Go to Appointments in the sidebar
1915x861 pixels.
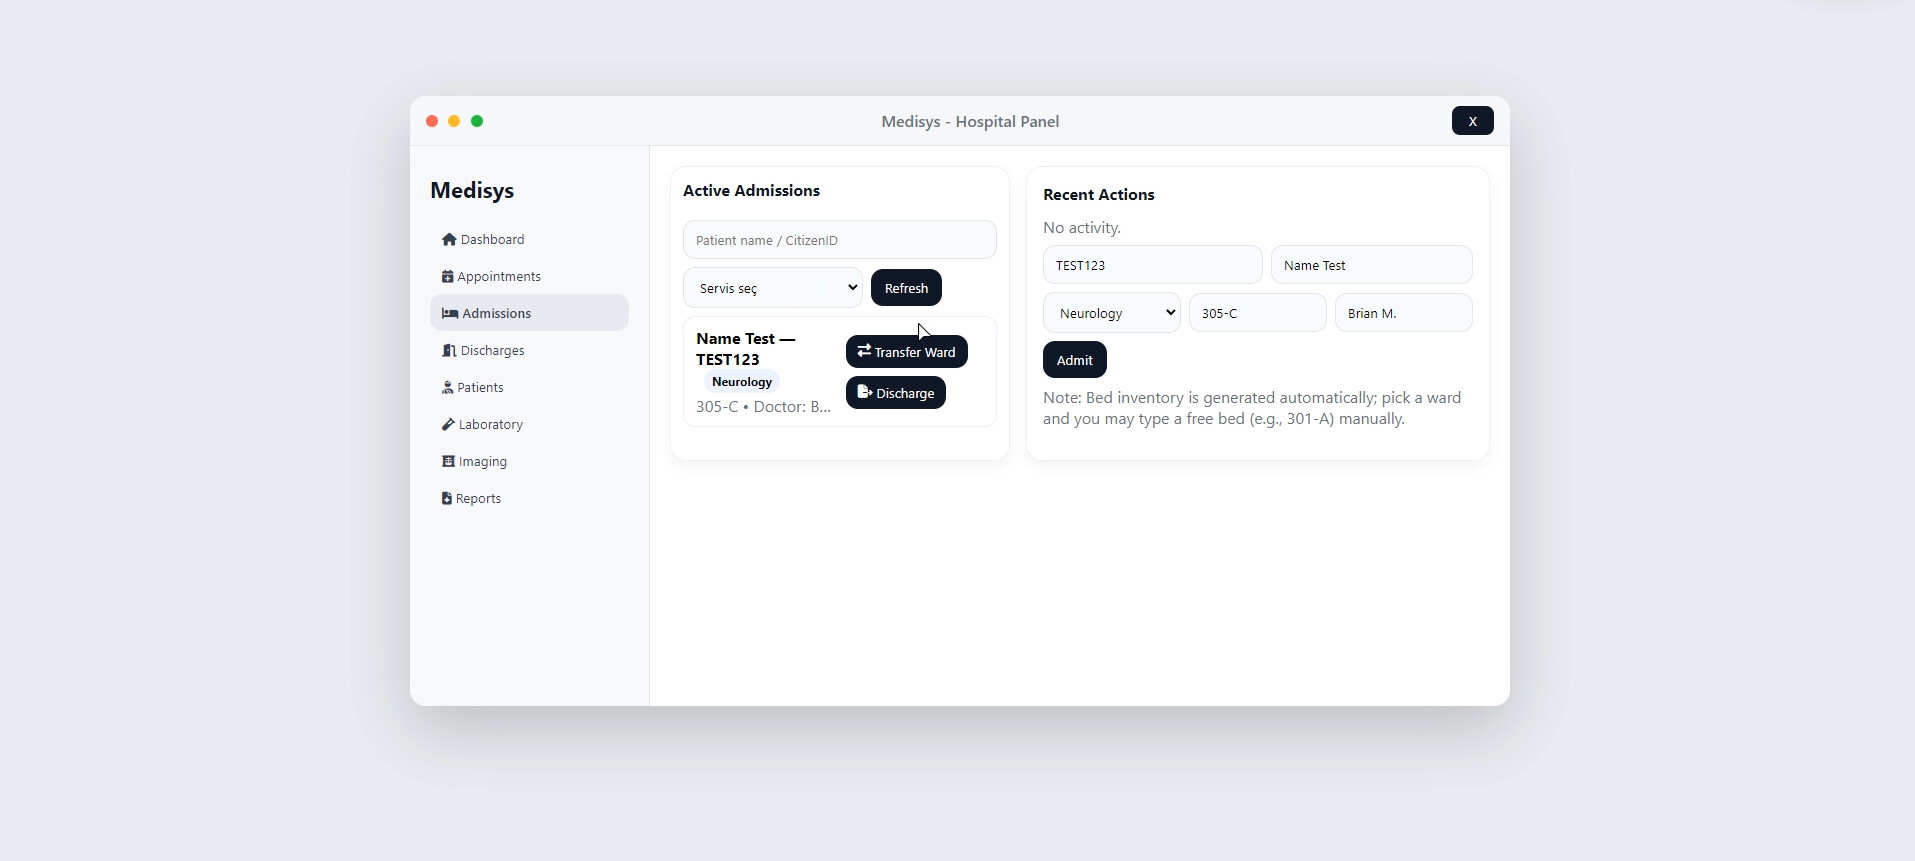529,277
